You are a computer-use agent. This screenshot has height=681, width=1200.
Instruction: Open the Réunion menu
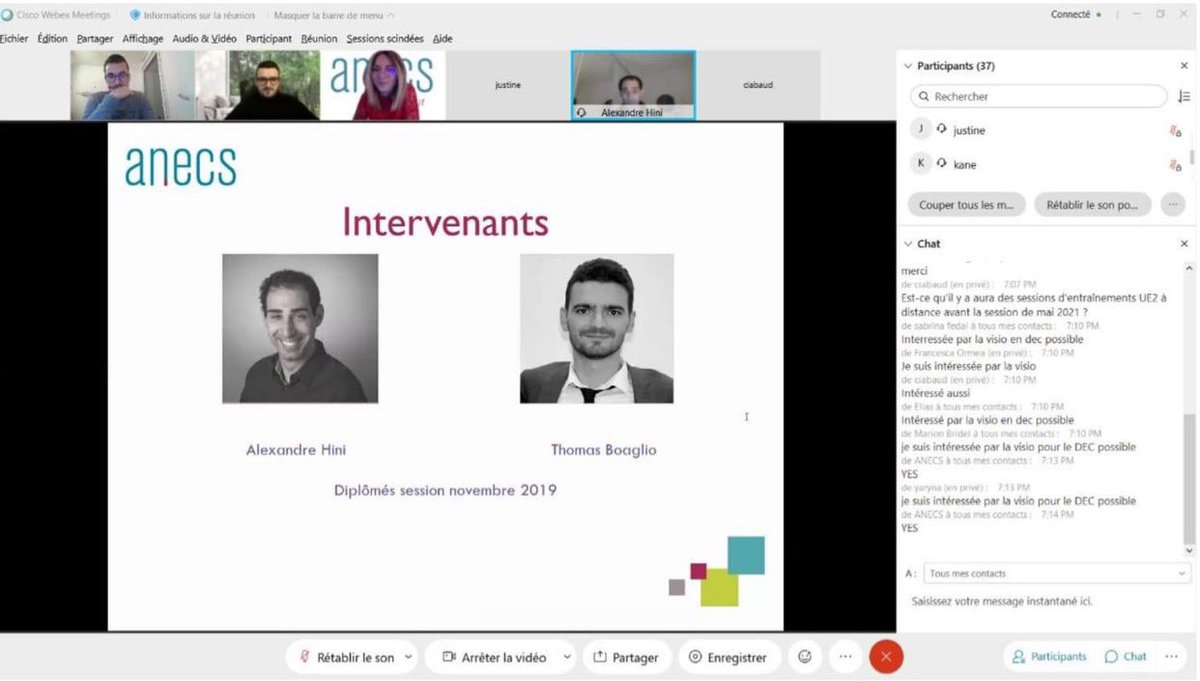[x=319, y=39]
